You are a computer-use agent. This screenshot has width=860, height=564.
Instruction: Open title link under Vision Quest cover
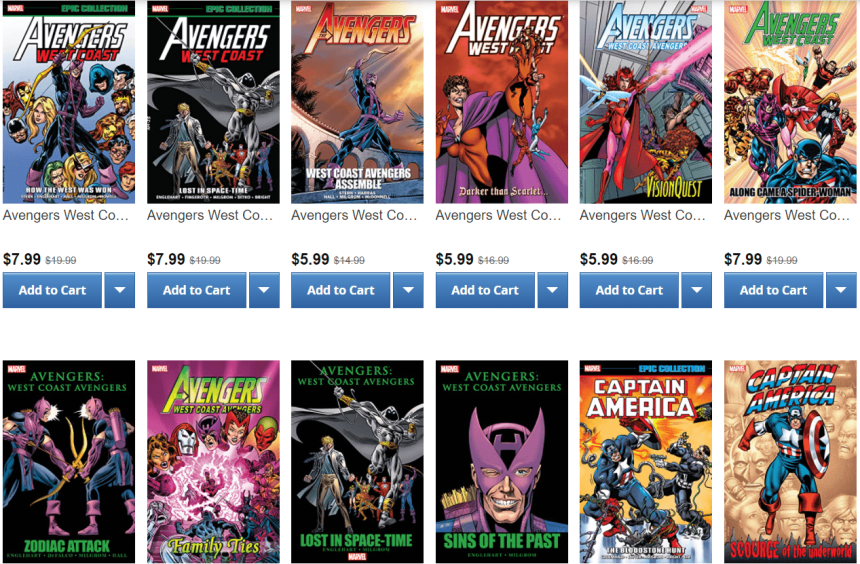coord(642,215)
